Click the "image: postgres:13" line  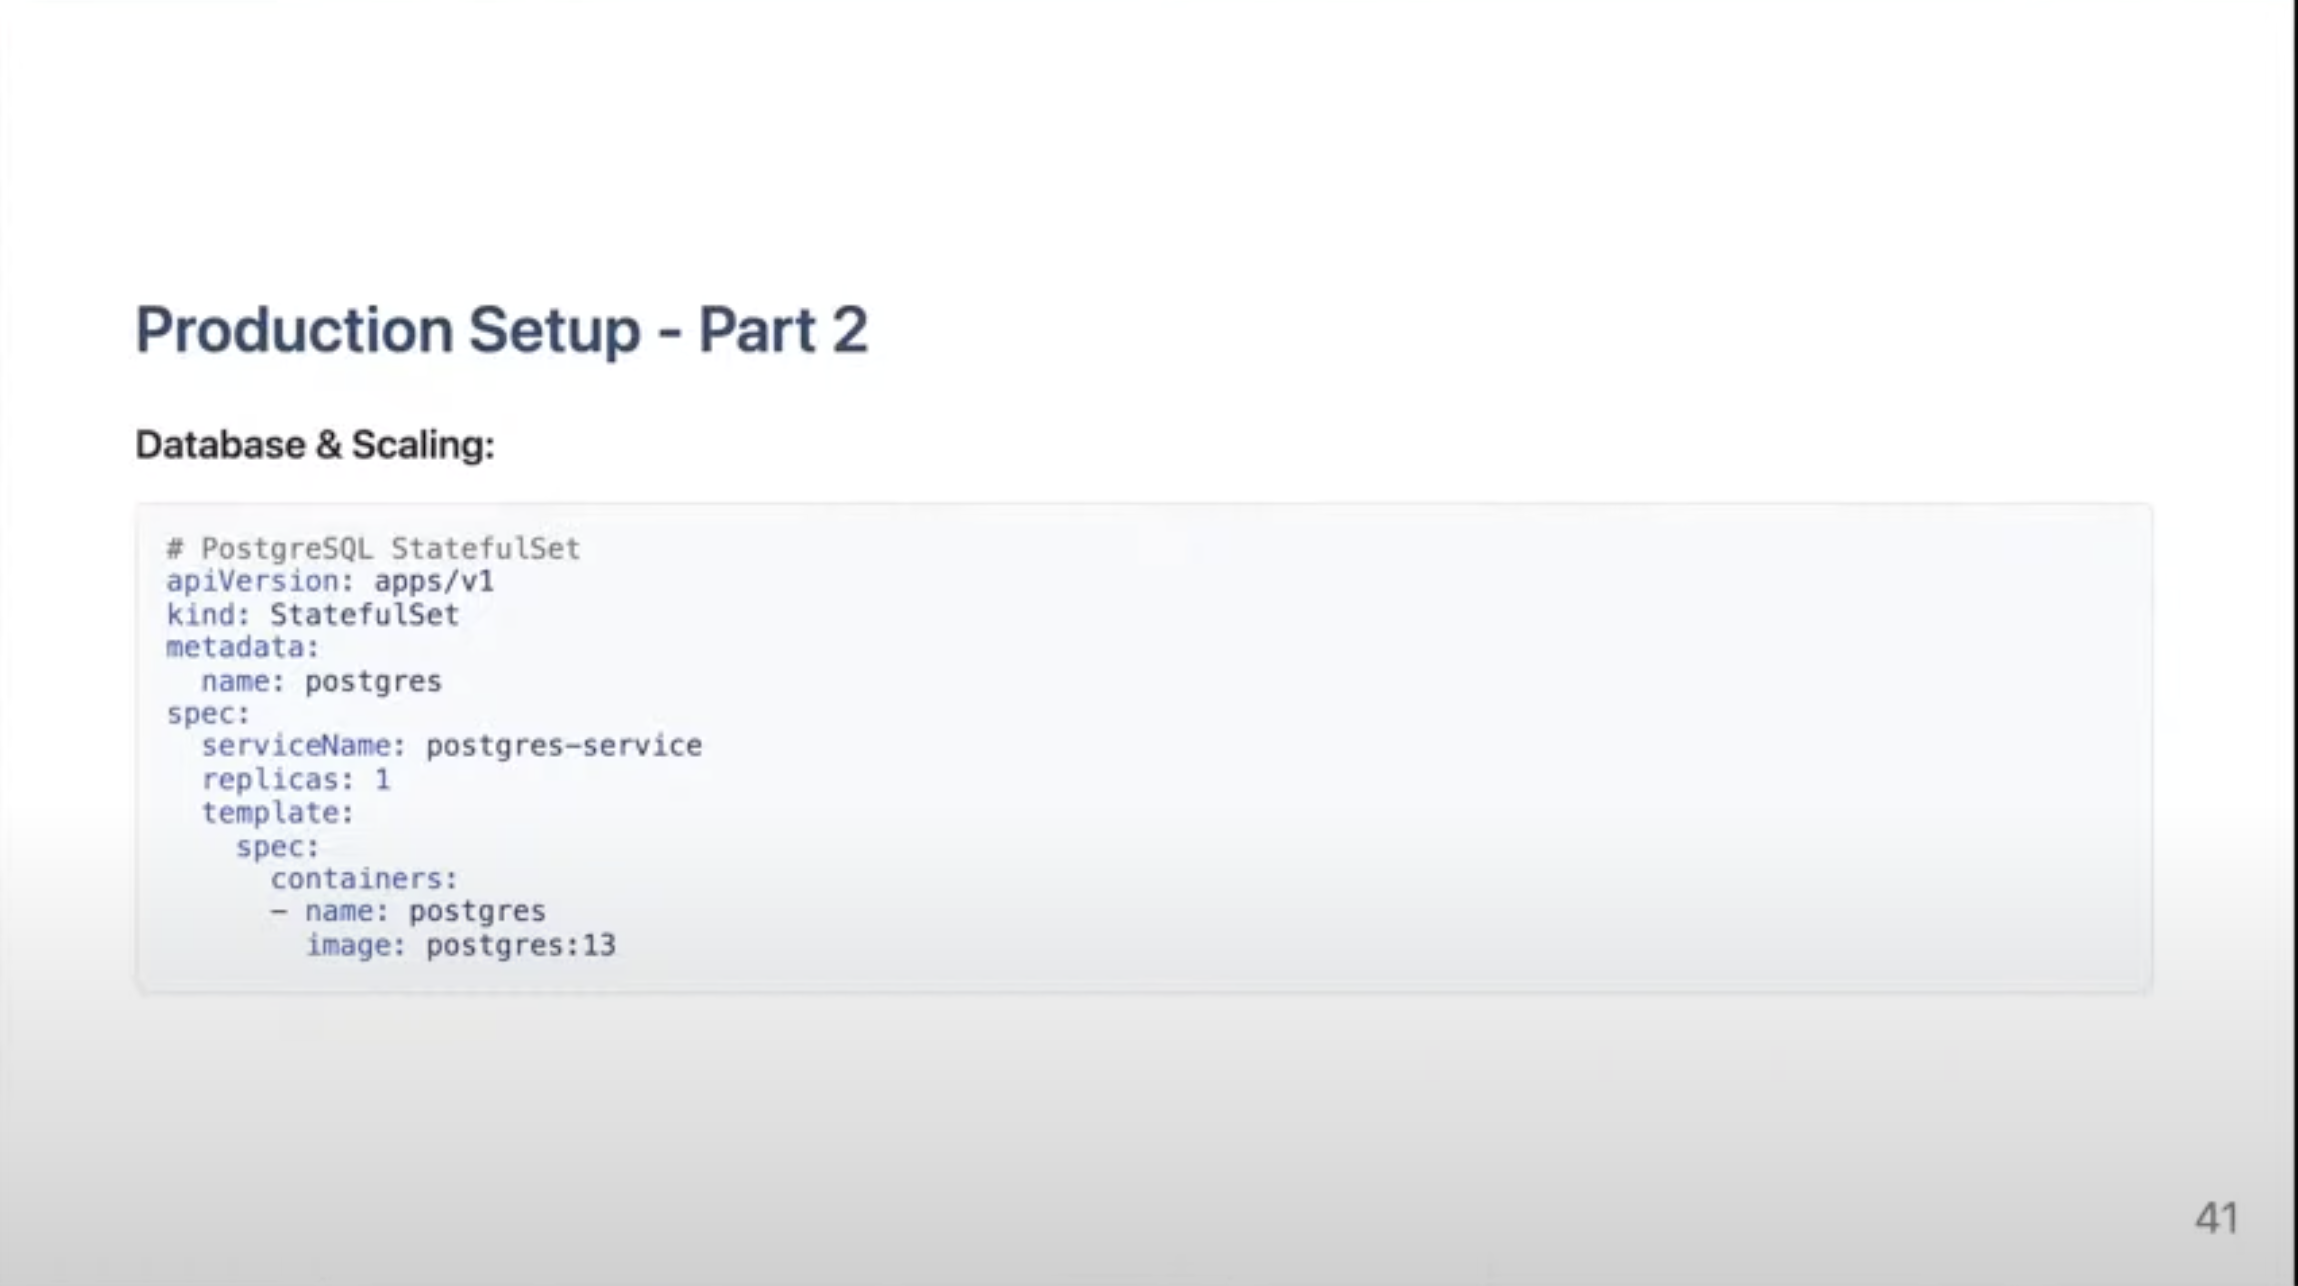[x=460, y=946]
